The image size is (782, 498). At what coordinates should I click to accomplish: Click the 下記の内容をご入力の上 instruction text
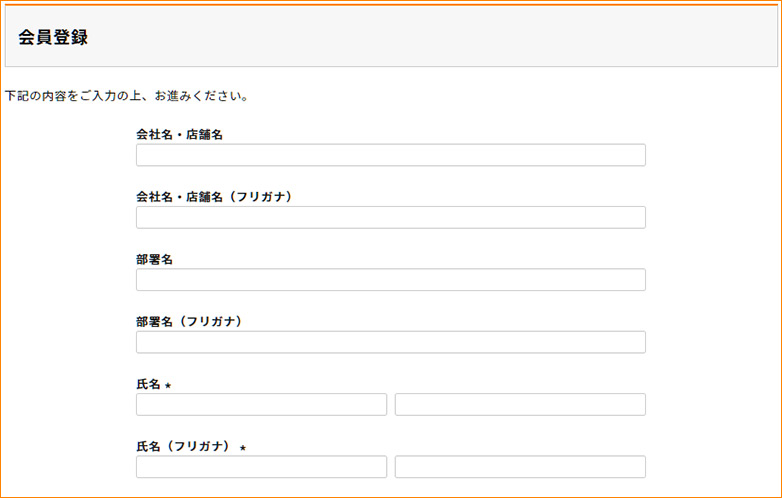[x=126, y=97]
